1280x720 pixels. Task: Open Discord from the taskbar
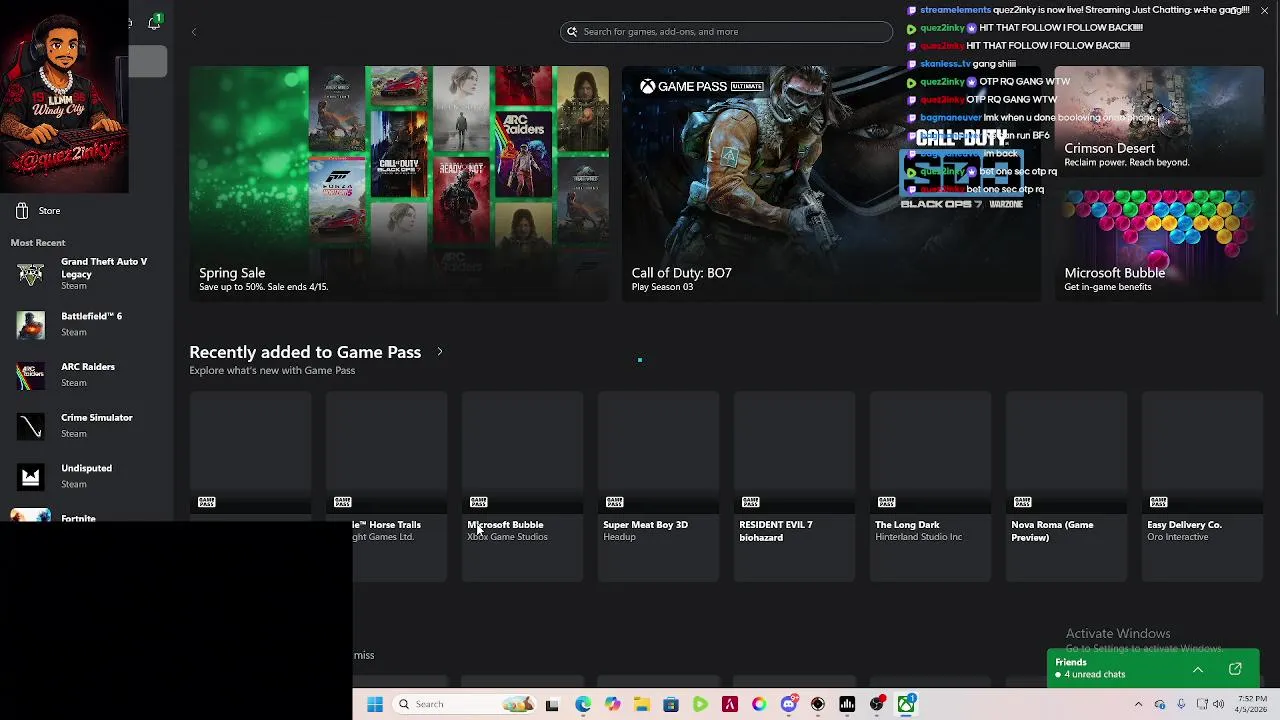pos(789,704)
